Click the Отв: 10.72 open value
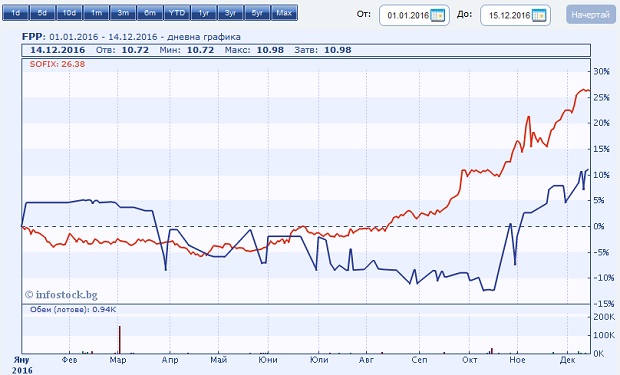 [x=122, y=50]
